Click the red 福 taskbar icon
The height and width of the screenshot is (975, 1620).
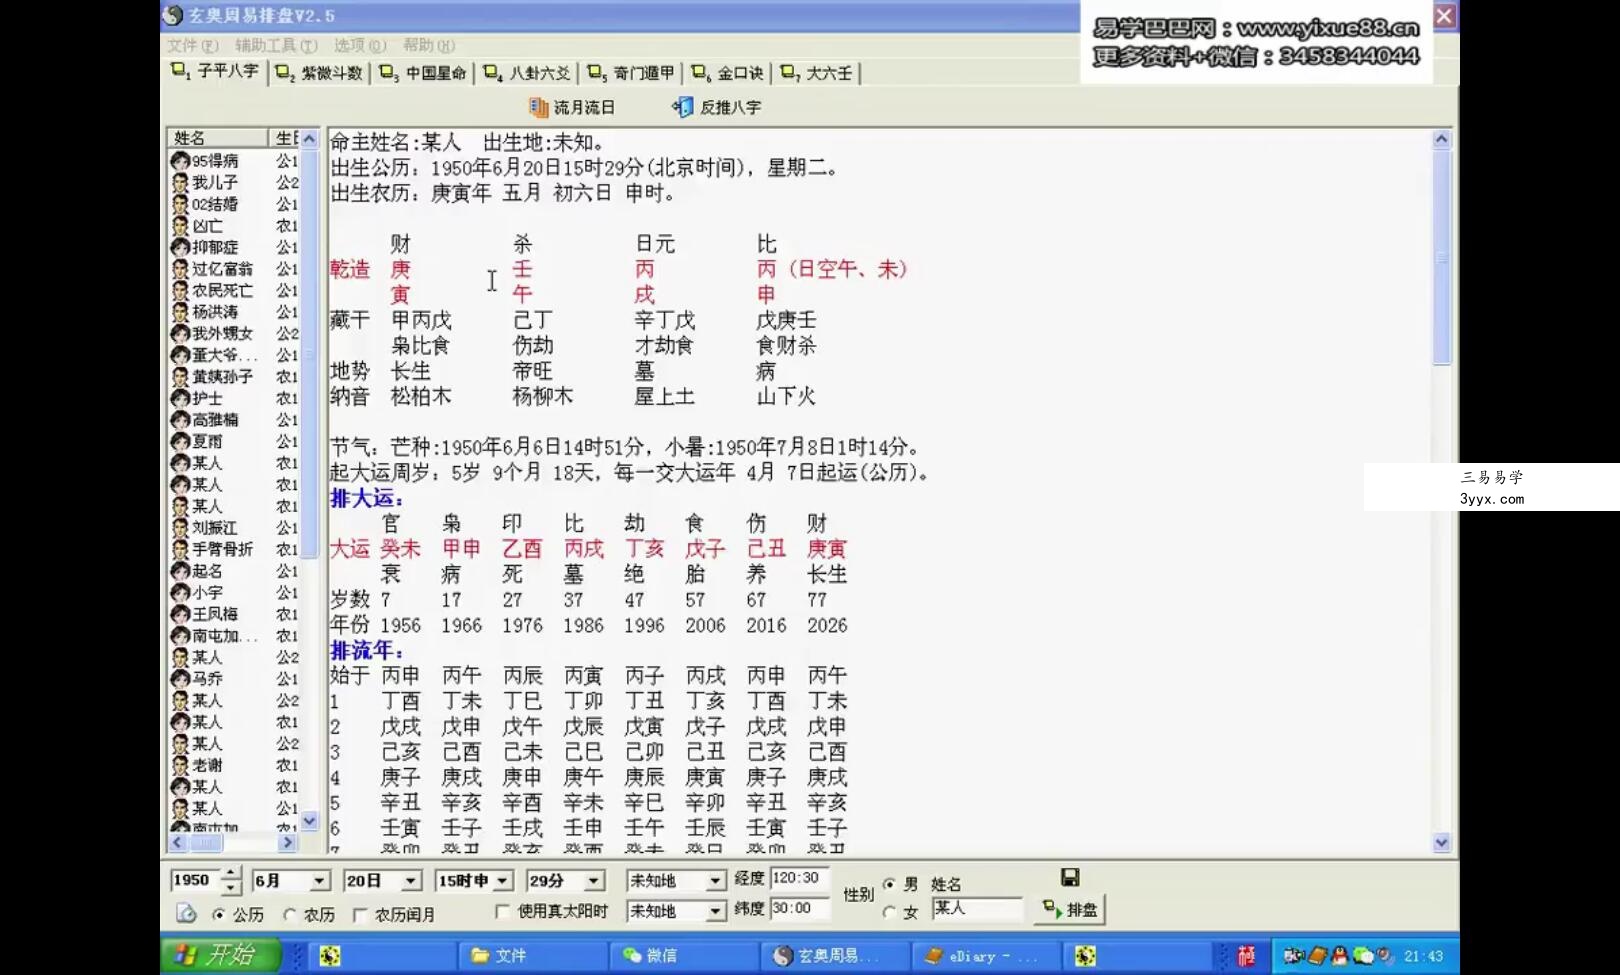(x=1247, y=956)
